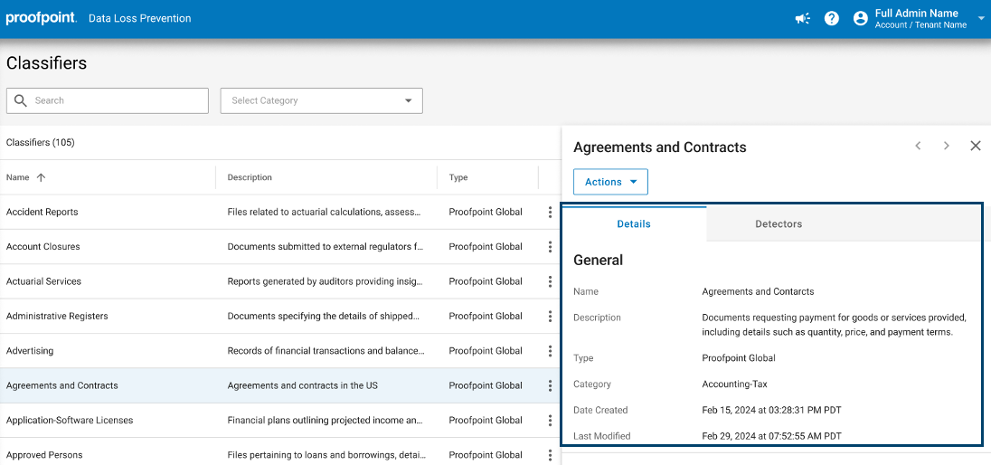
Task: Click the Description column header
Action: click(249, 178)
